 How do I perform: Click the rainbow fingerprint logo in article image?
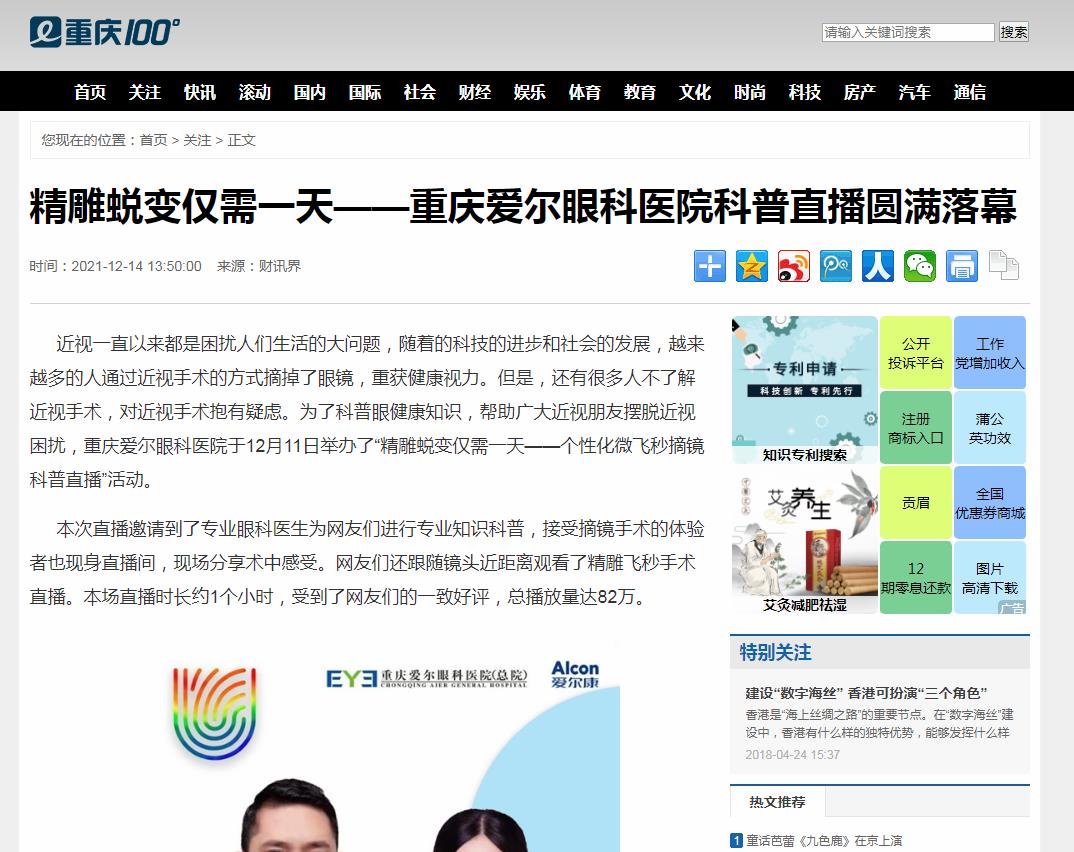point(214,713)
